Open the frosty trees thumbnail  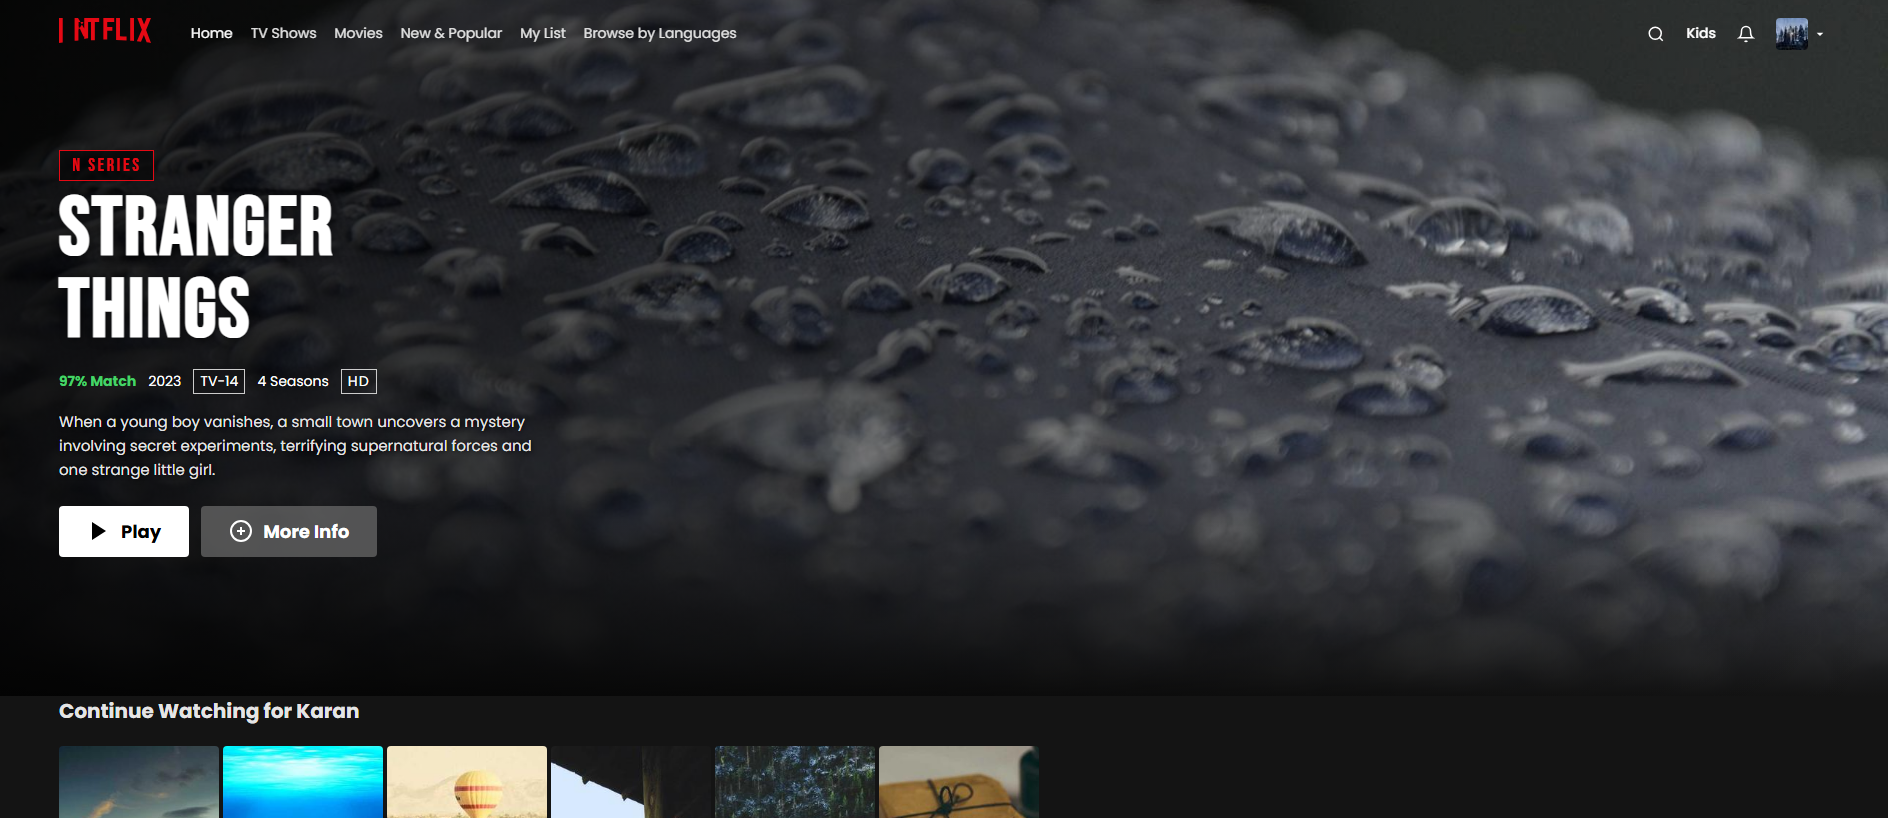tap(795, 782)
